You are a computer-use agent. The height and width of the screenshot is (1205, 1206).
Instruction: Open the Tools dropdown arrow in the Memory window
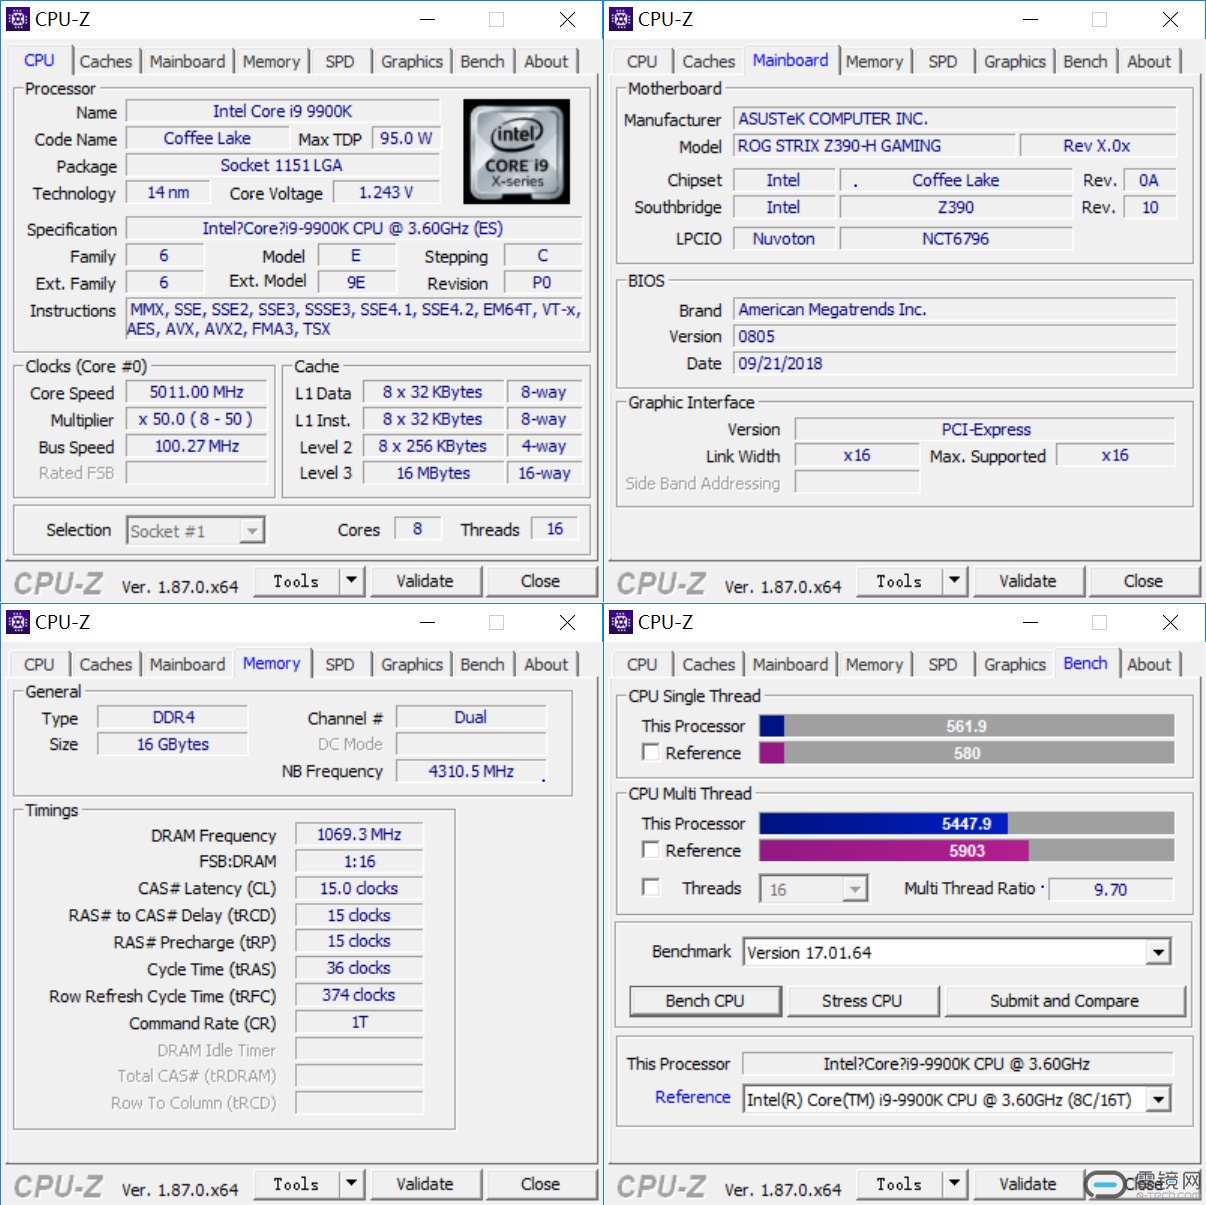coord(351,1184)
